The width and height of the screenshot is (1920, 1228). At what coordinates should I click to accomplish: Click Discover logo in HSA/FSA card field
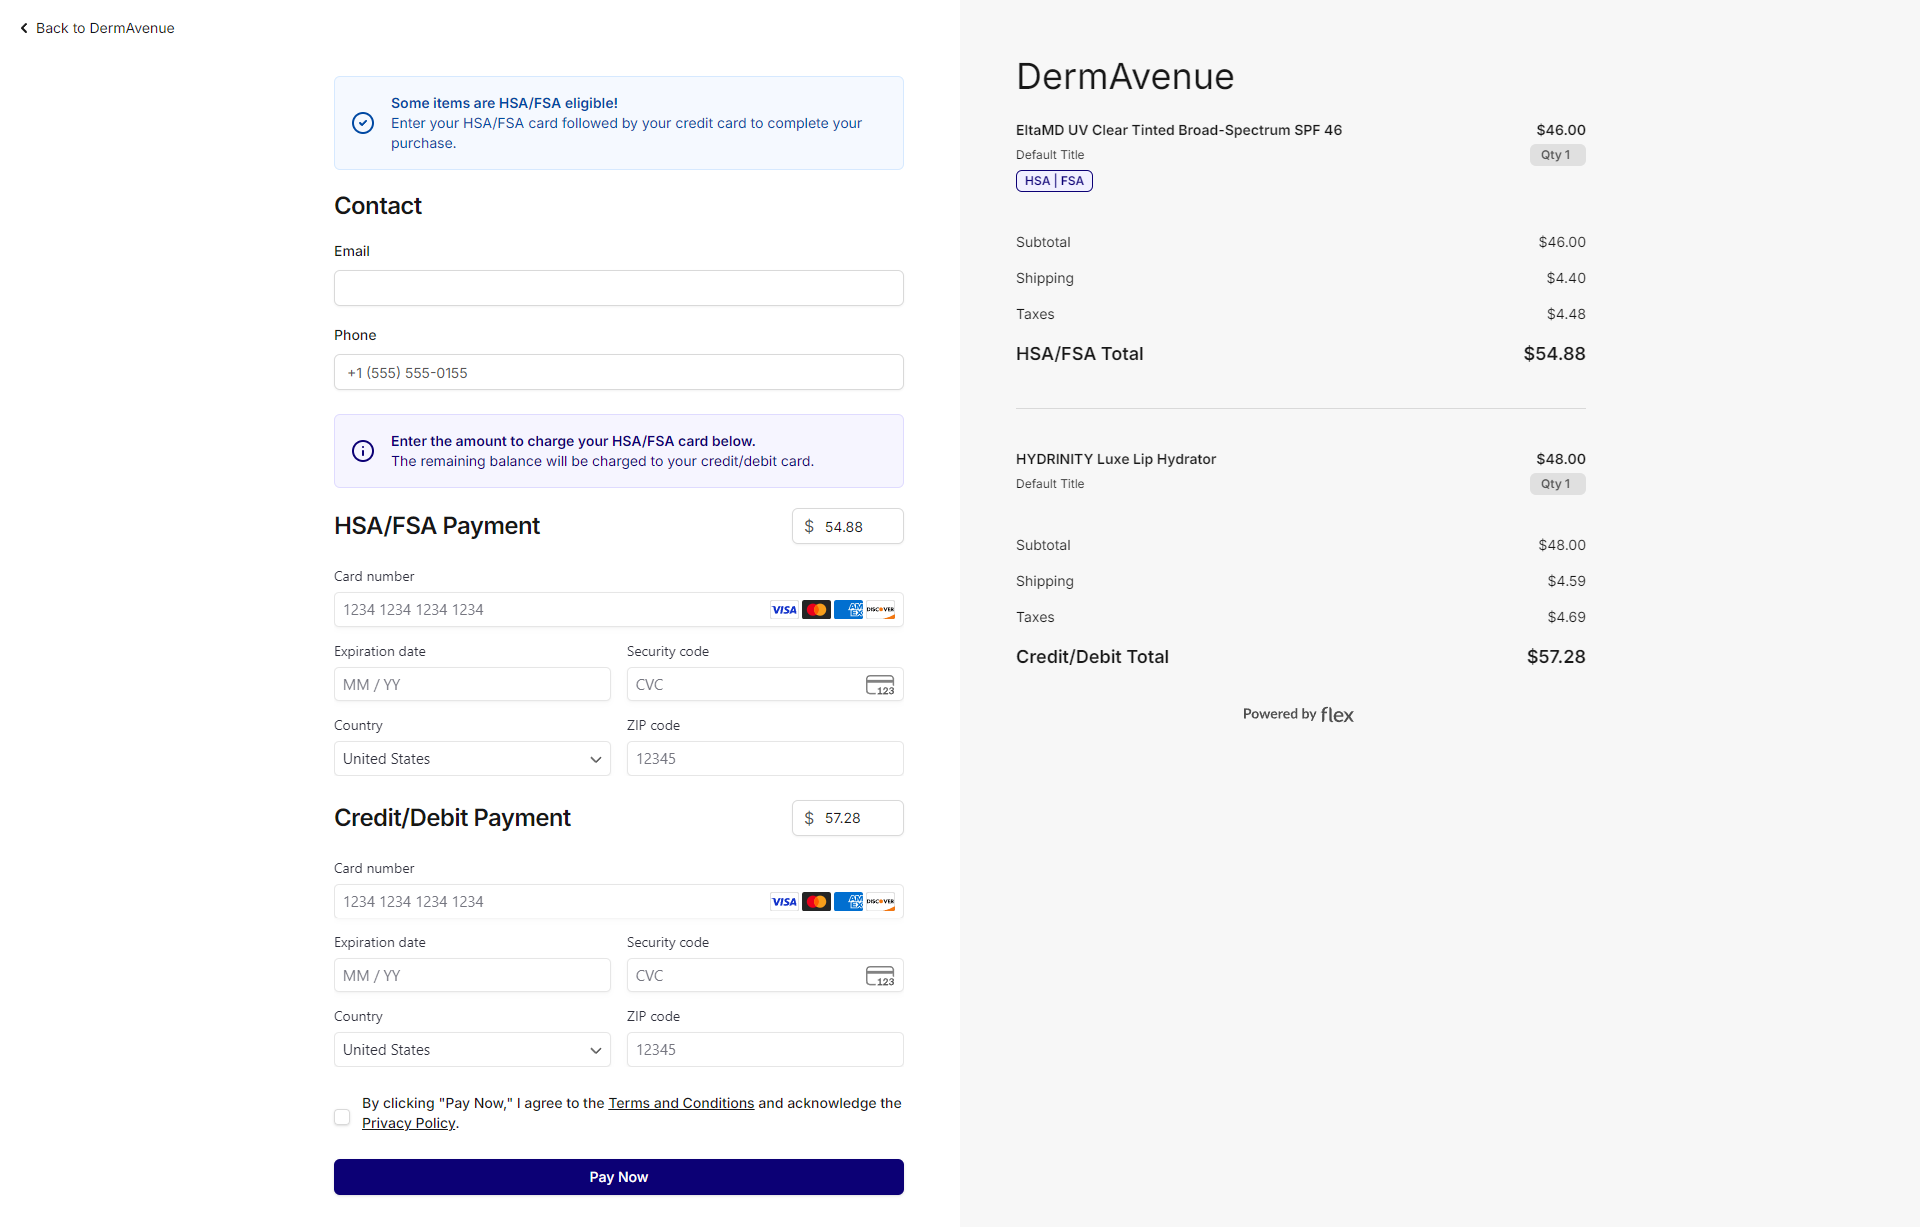coord(881,610)
